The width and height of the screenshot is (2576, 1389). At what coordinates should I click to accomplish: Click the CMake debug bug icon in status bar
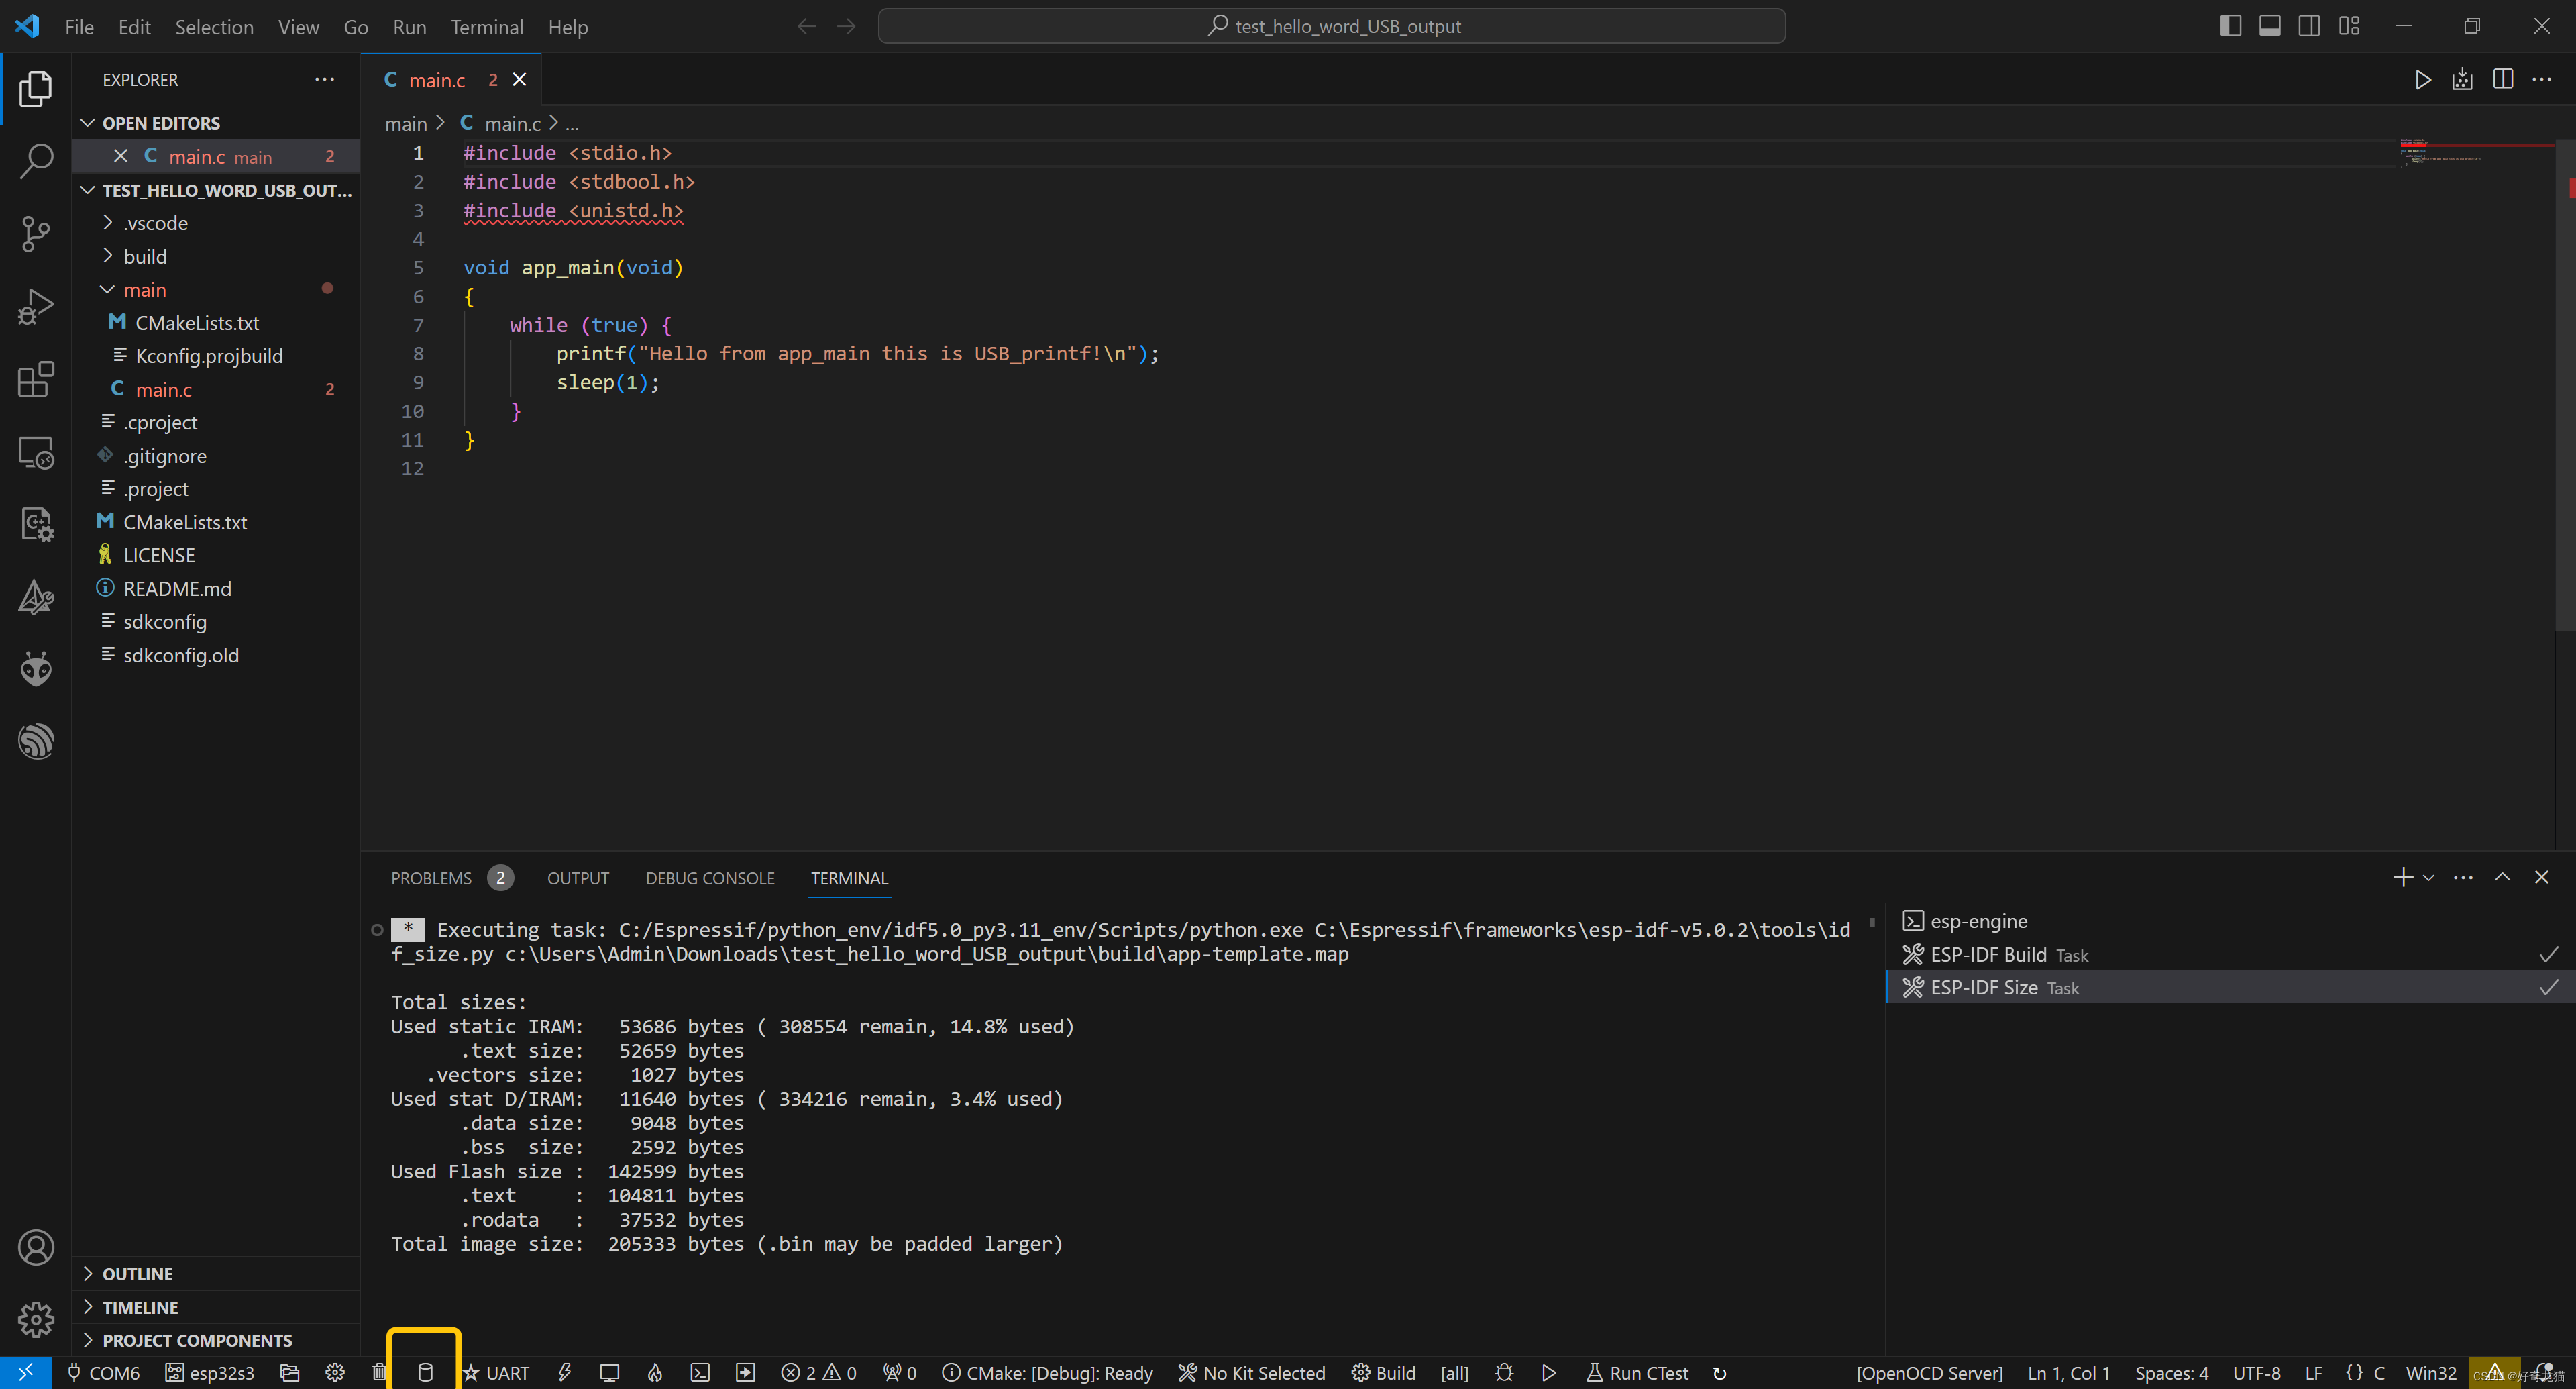coord(1504,1373)
